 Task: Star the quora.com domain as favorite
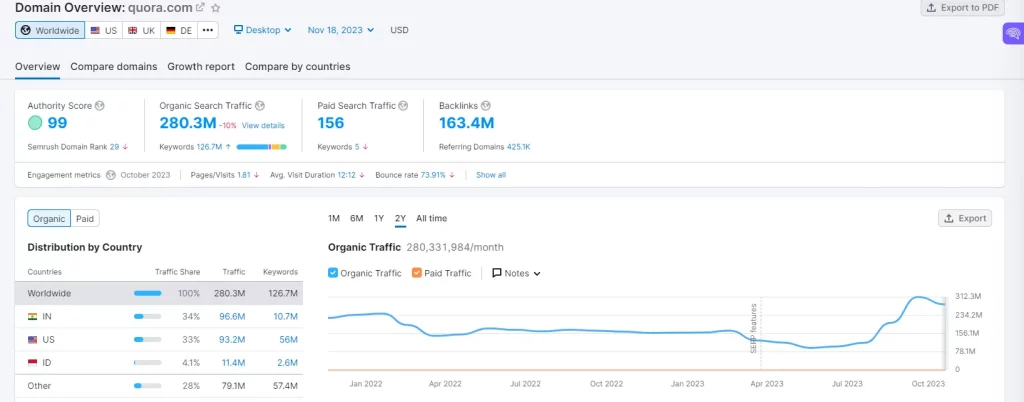pyautogui.click(x=216, y=8)
